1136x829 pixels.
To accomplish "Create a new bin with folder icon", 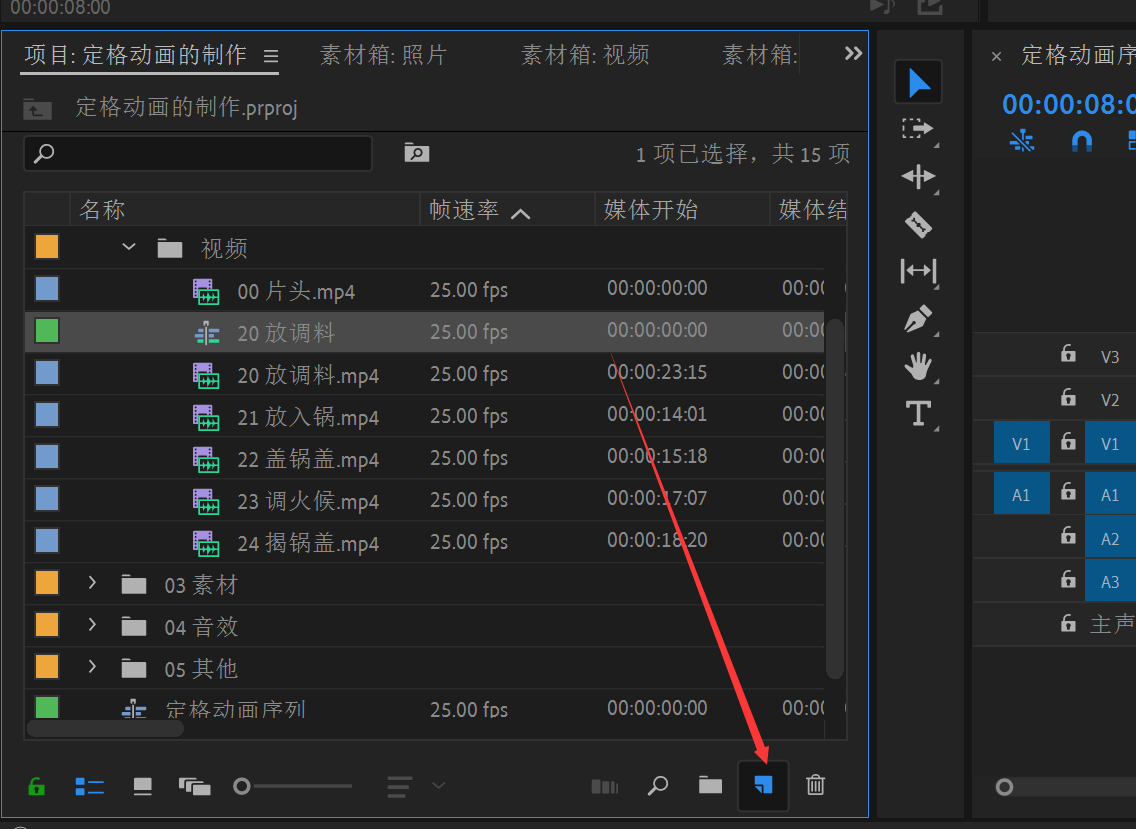I will pyautogui.click(x=710, y=786).
